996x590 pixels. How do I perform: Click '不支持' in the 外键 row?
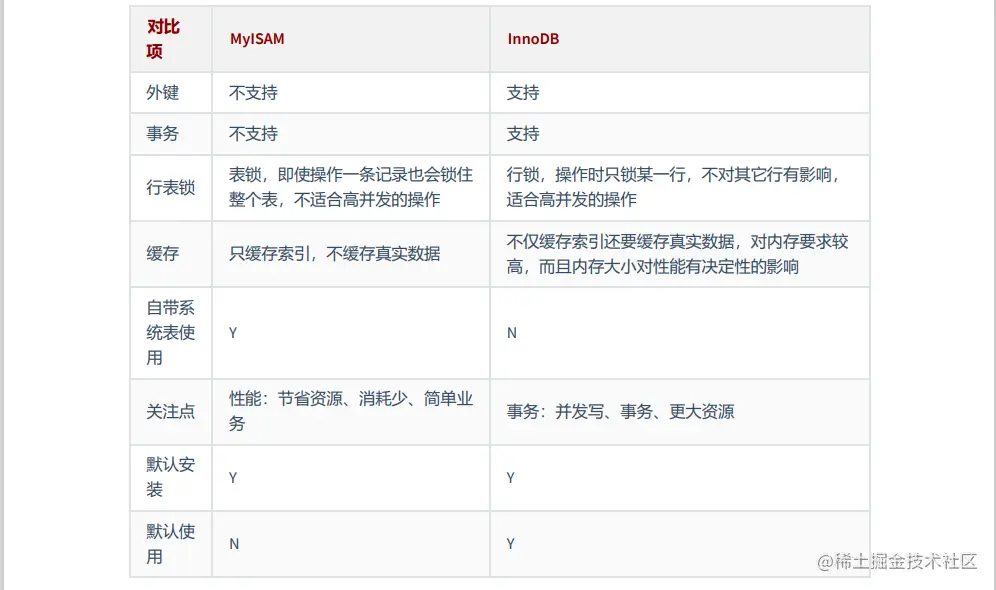(253, 93)
